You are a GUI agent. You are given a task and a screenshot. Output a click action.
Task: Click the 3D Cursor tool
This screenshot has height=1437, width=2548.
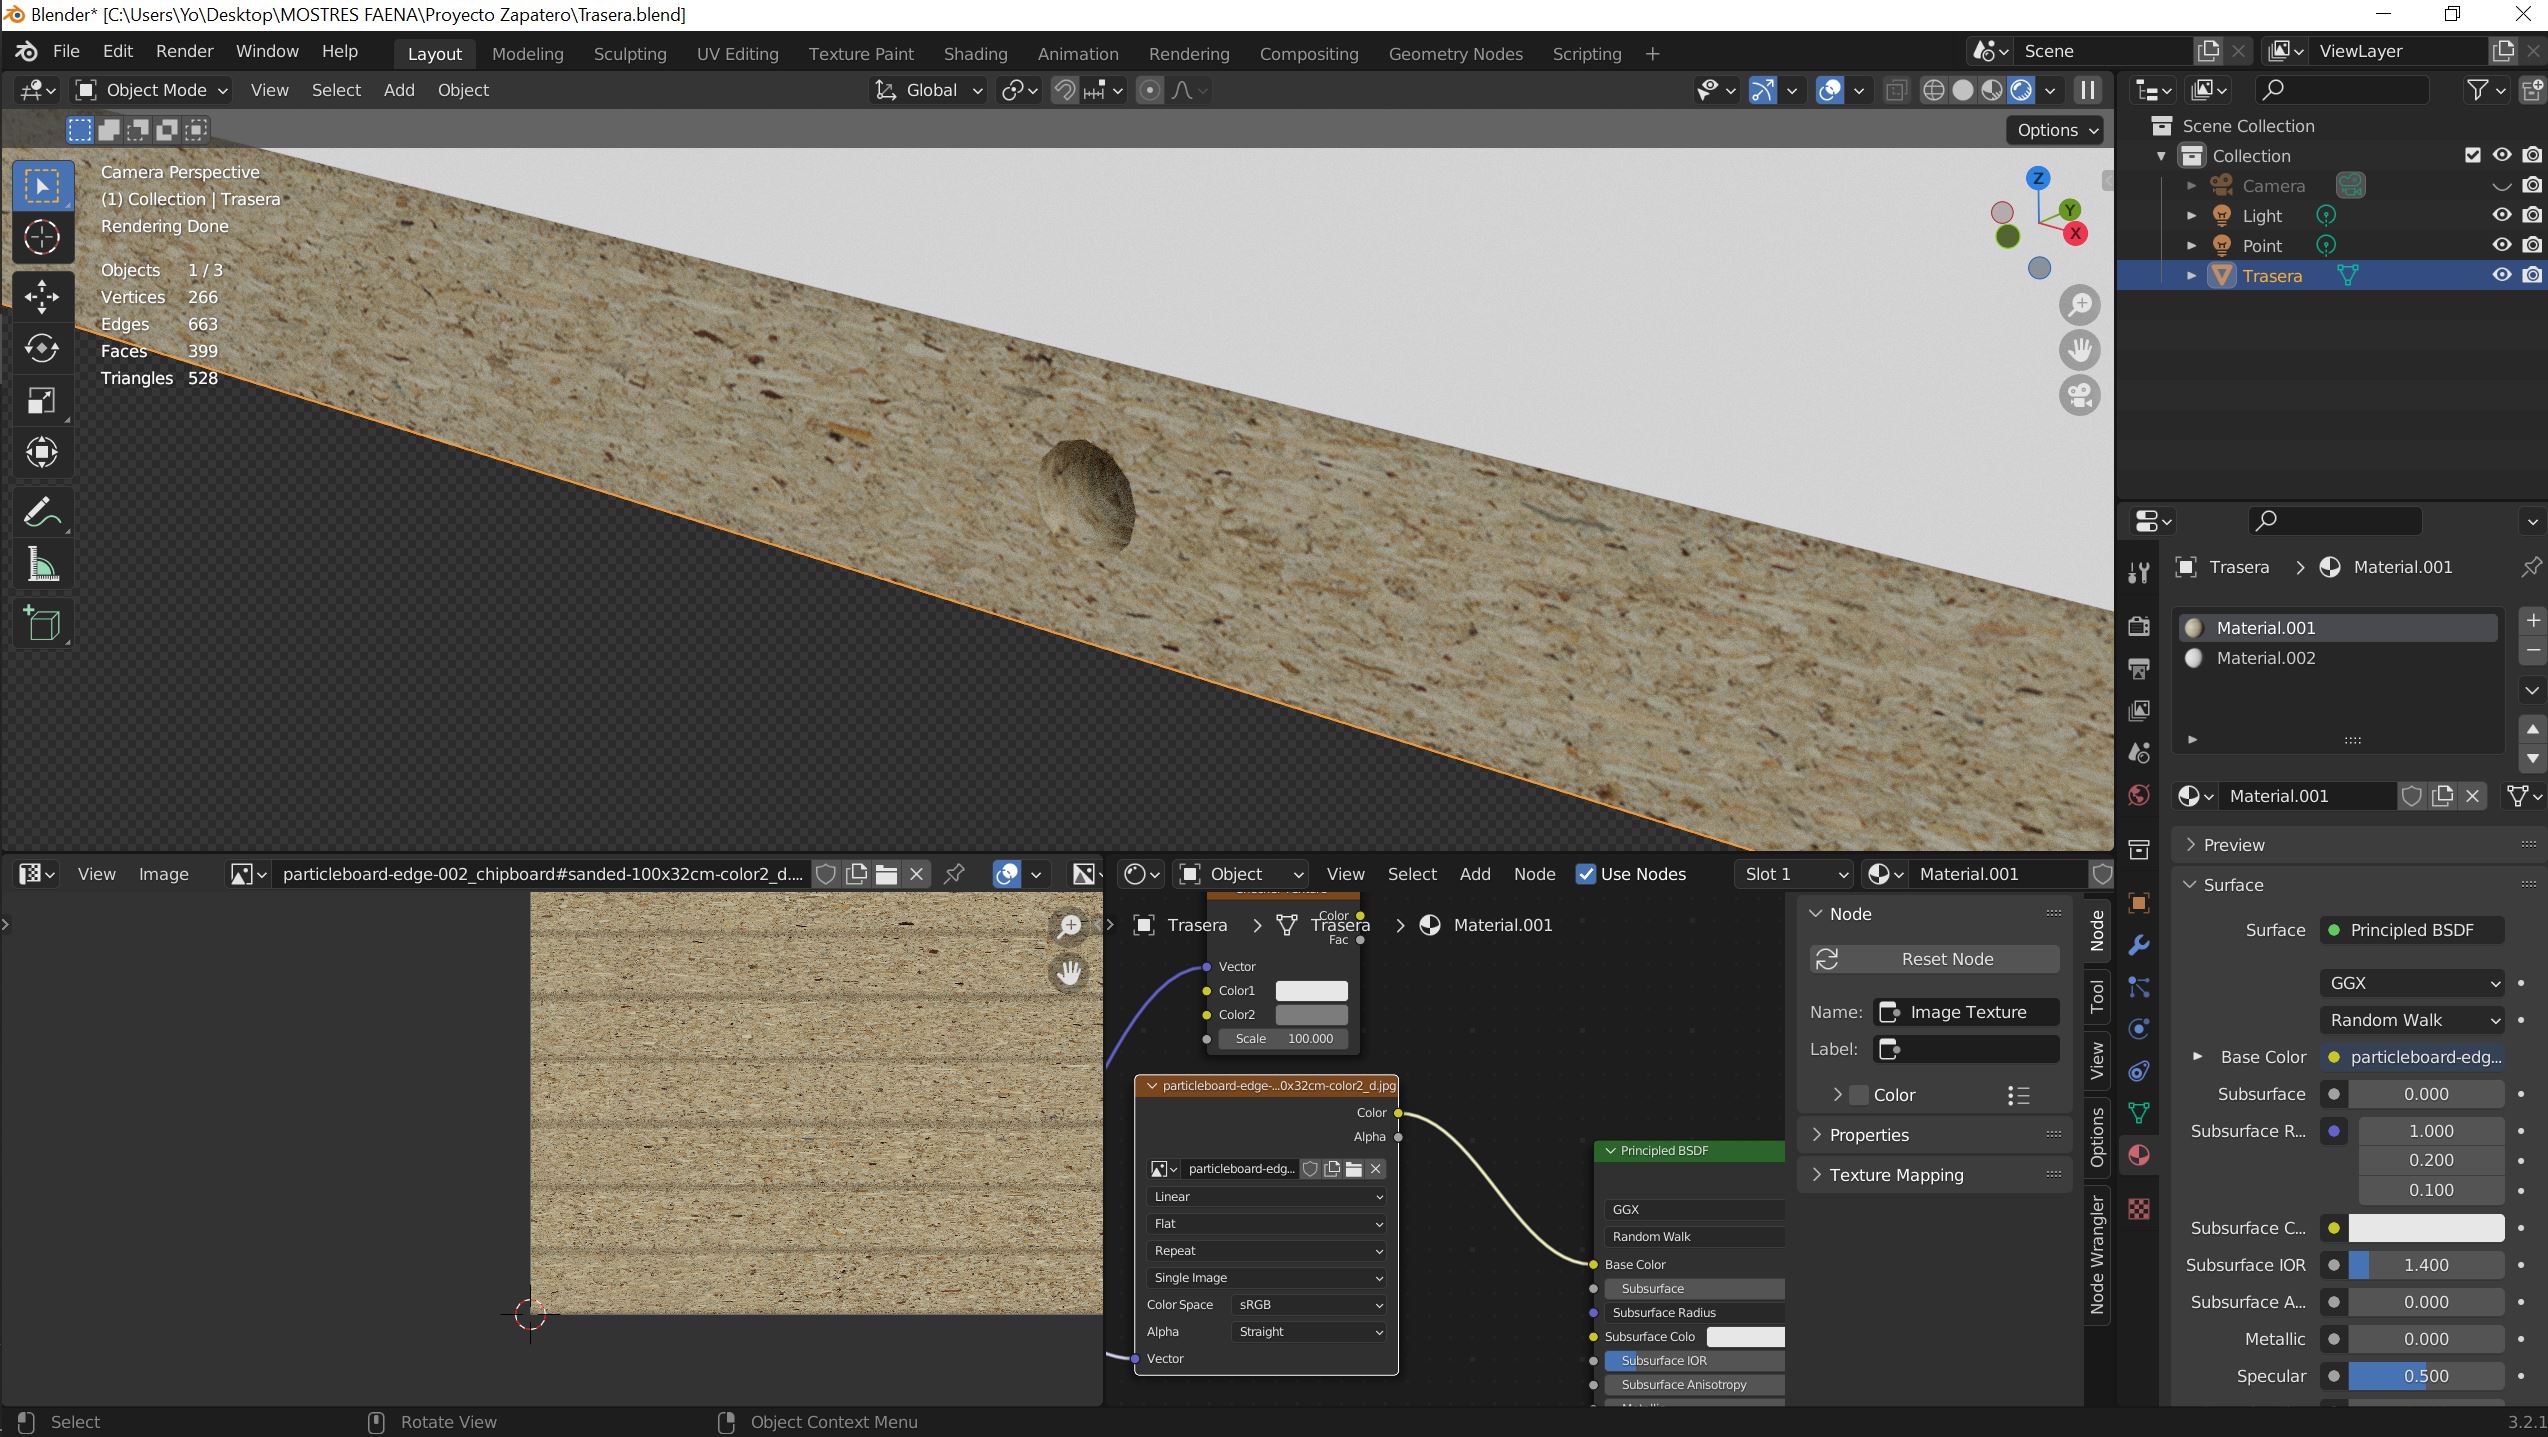pyautogui.click(x=42, y=237)
